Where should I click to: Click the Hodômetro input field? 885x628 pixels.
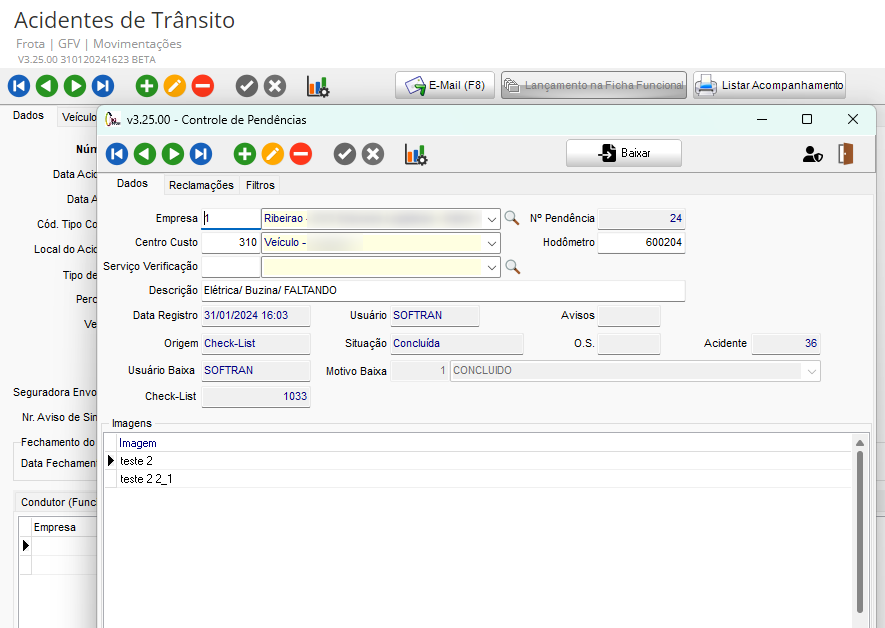641,243
